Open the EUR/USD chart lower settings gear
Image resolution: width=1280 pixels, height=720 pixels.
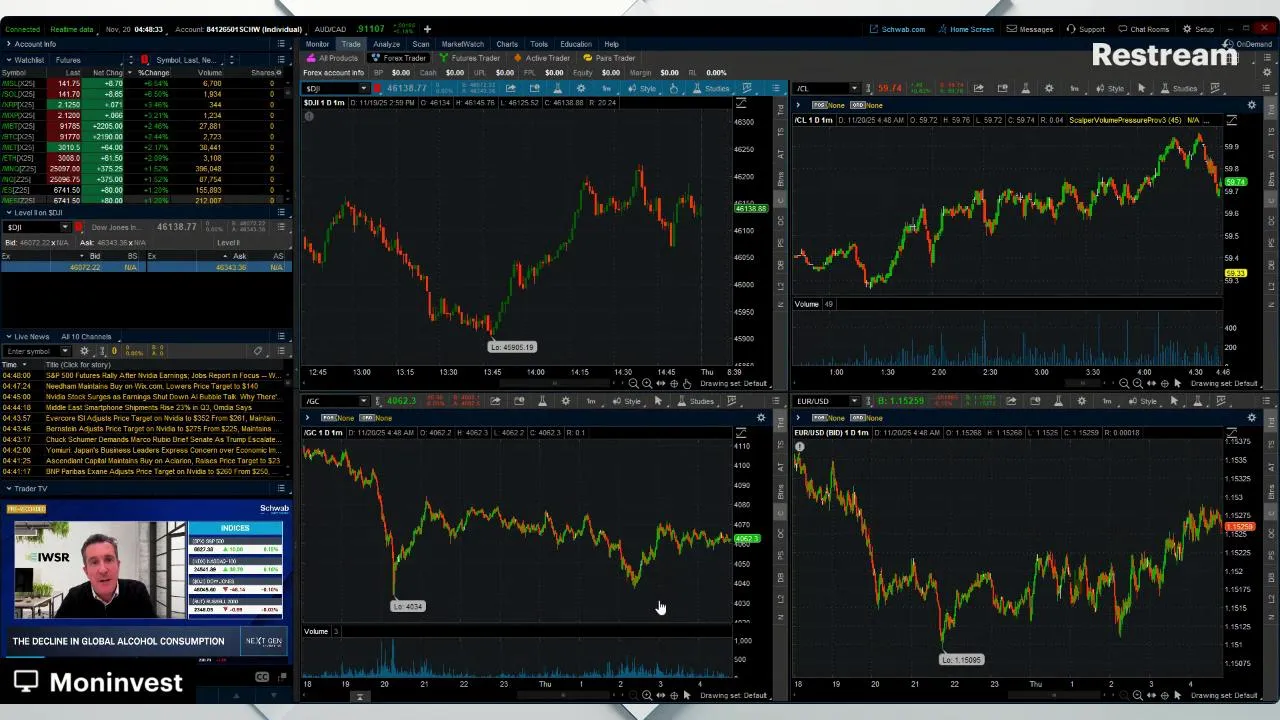tap(1251, 417)
